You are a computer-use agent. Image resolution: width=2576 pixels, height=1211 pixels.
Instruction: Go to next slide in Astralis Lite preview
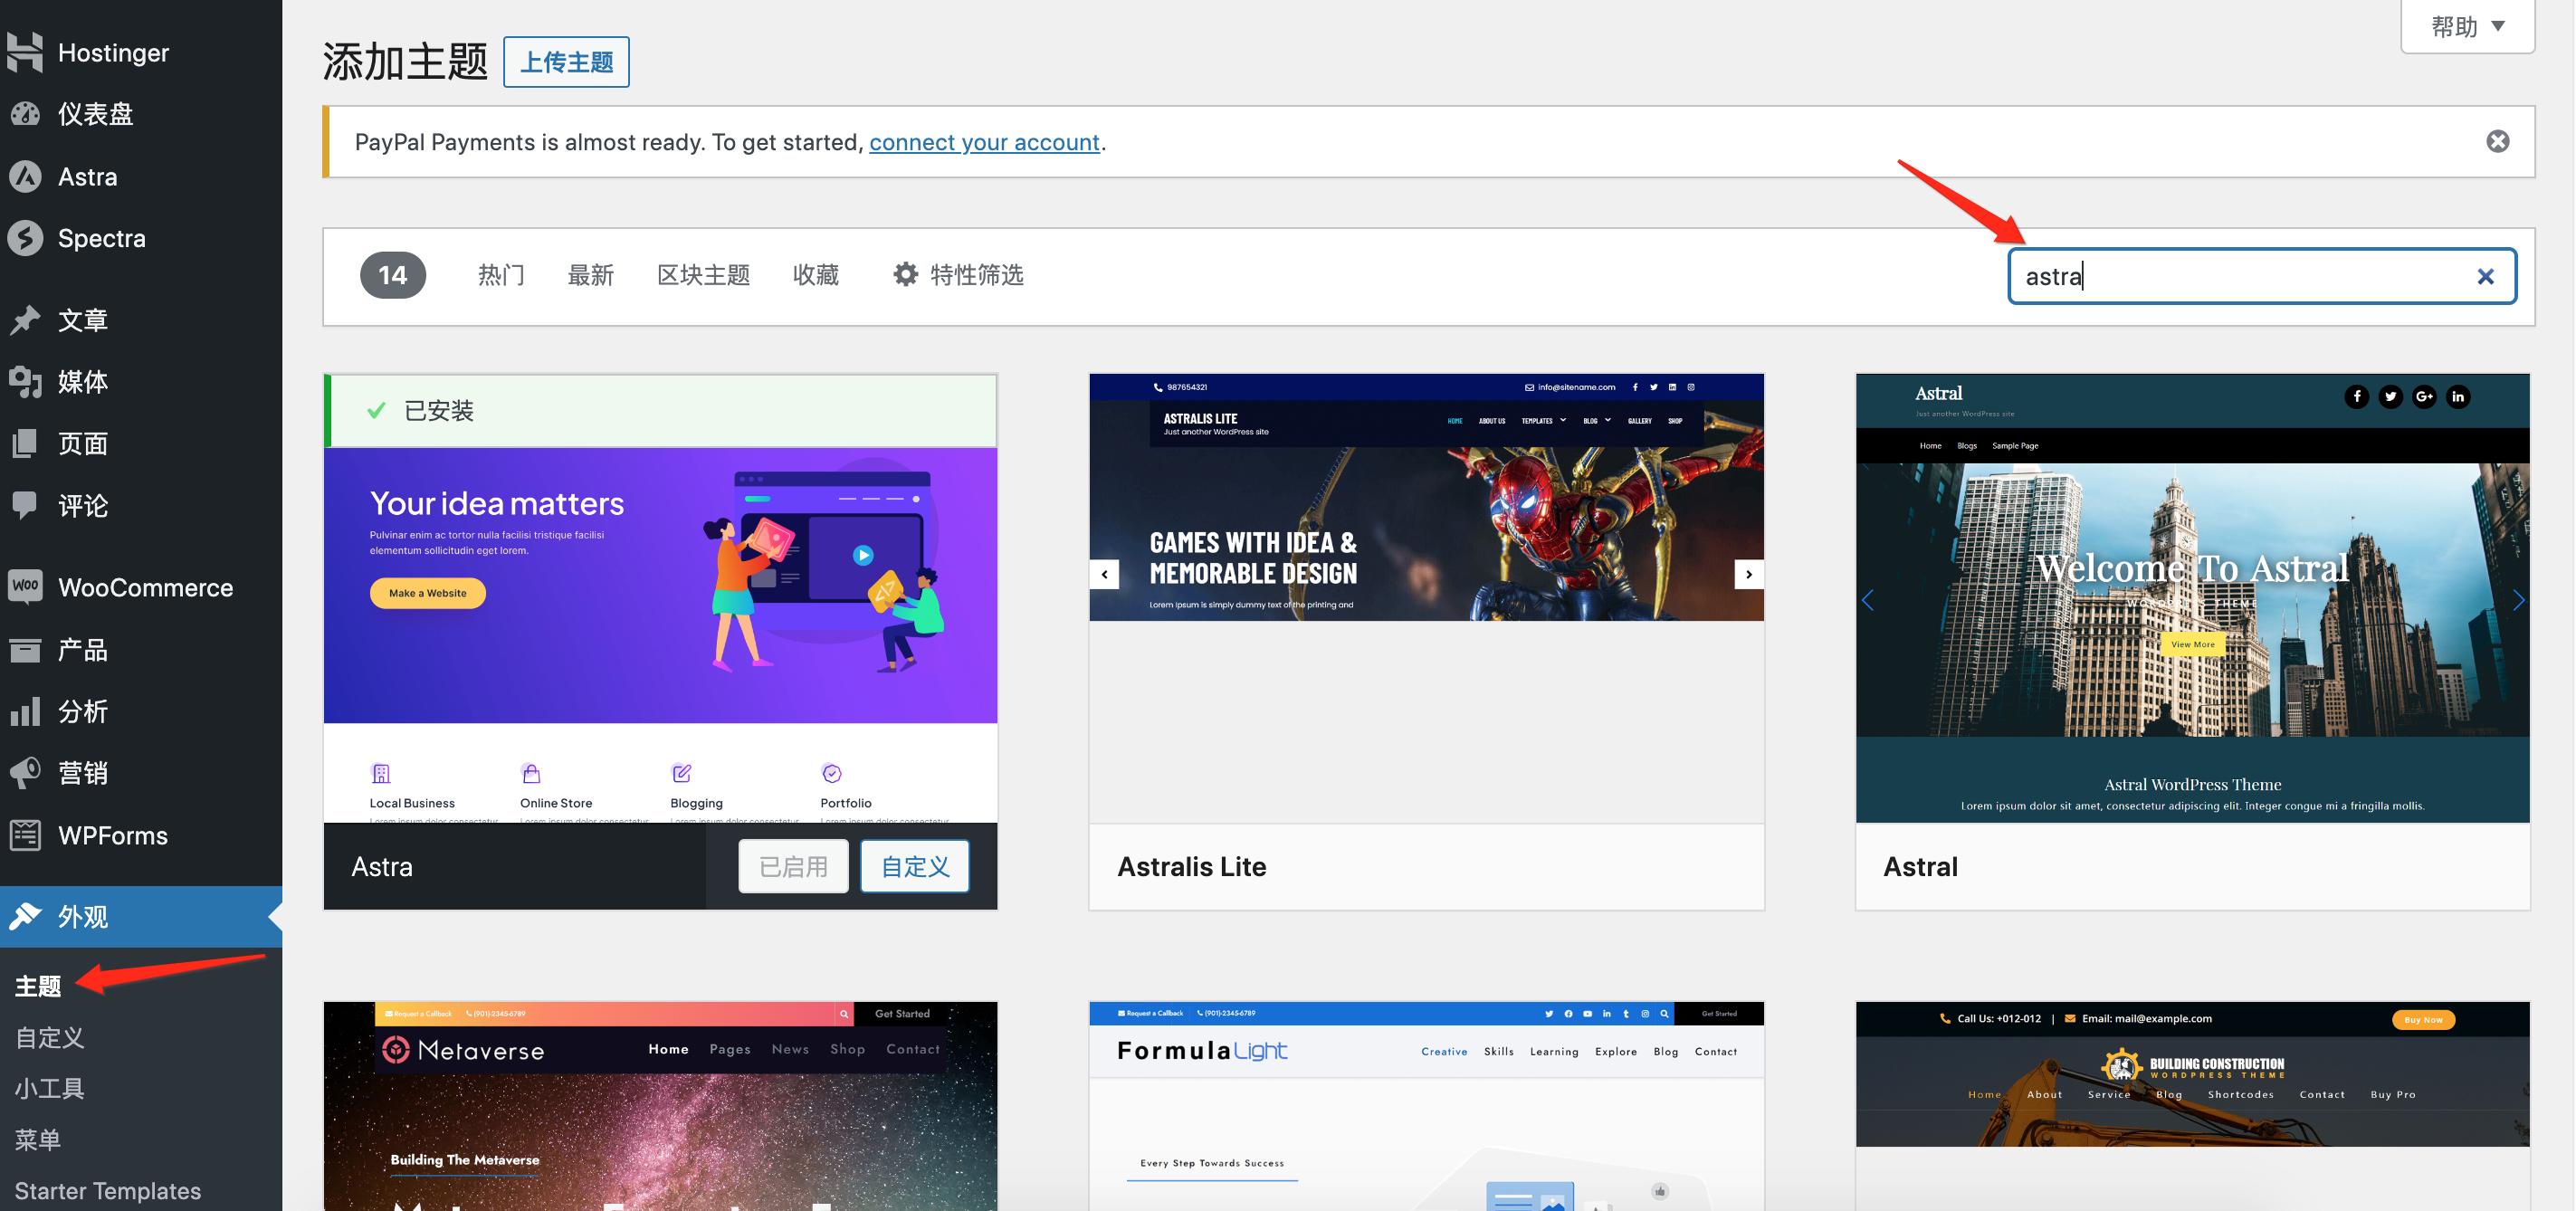point(1748,574)
